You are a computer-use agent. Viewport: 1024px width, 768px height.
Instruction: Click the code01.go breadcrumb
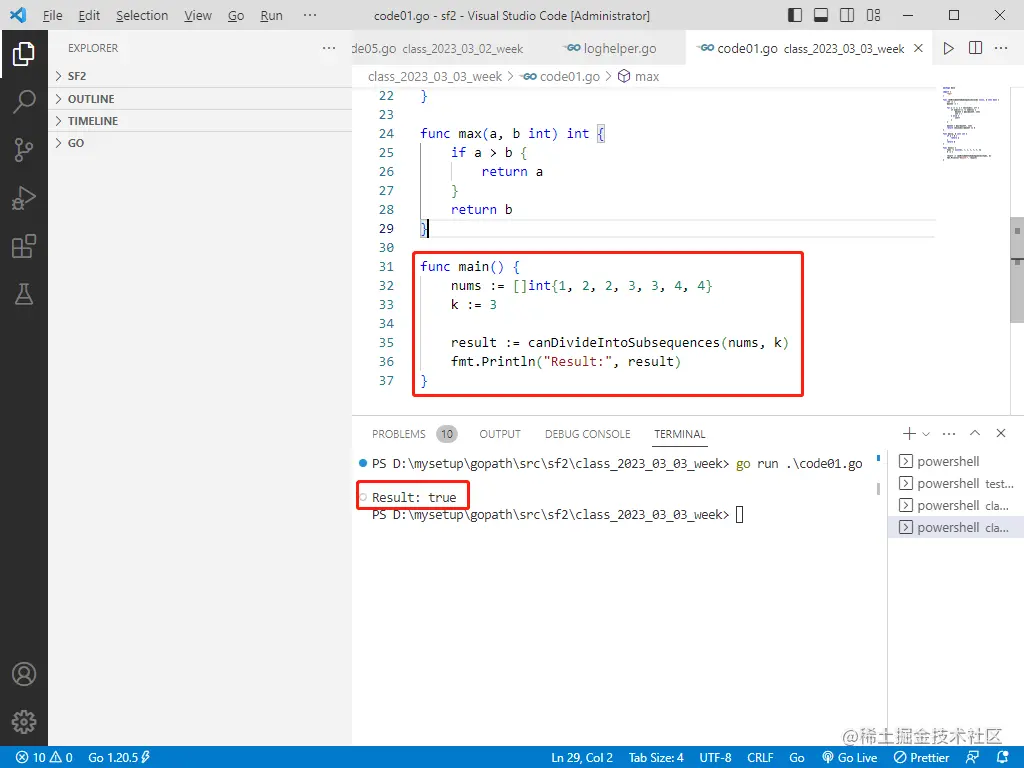pyautogui.click(x=561, y=76)
